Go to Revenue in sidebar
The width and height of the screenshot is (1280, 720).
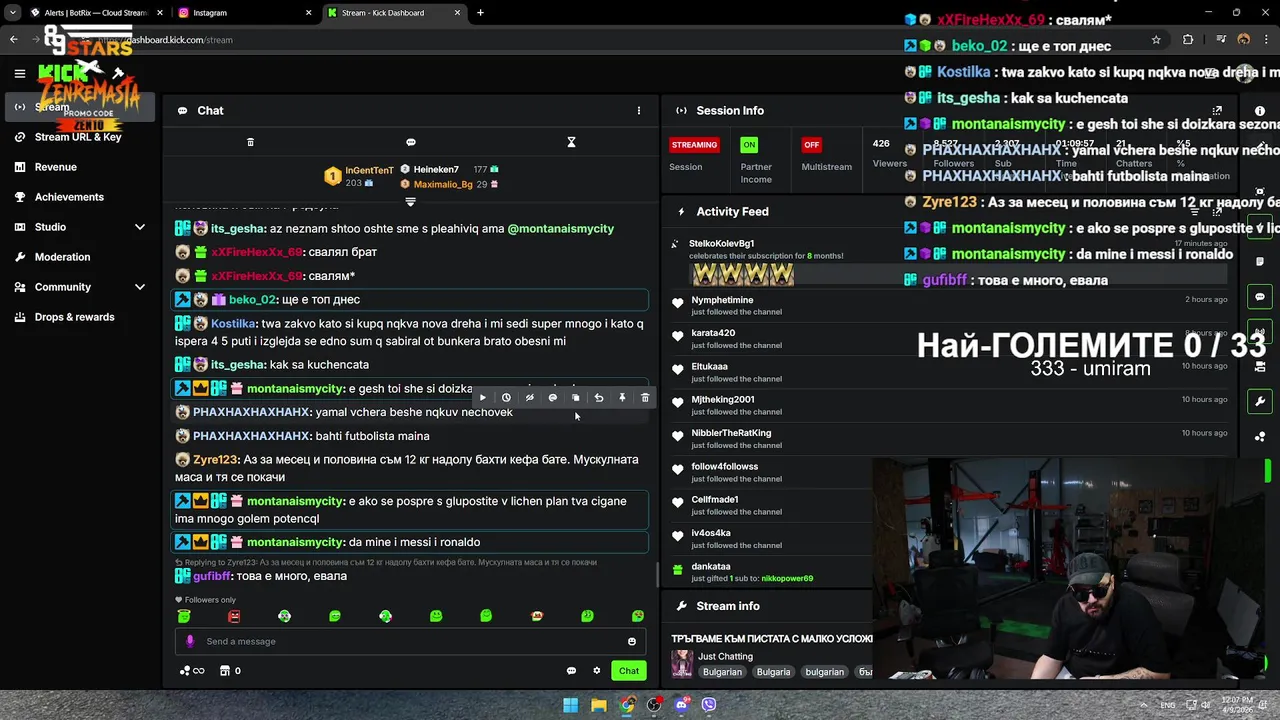point(78,167)
